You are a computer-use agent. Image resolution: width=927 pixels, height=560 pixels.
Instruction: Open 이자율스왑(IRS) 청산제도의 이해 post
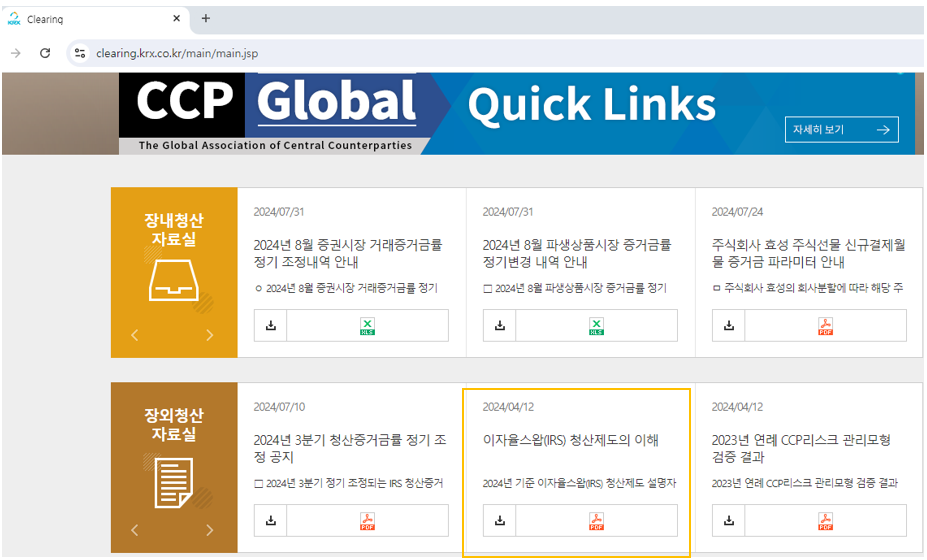(571, 440)
